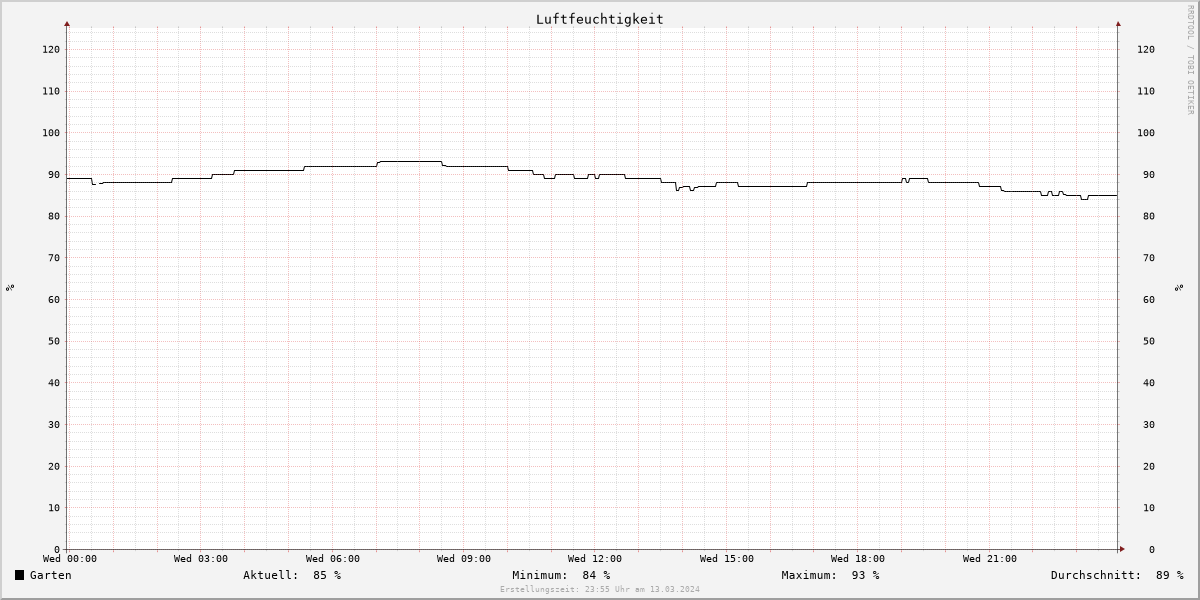Click the 10 label on the left axis
Viewport: 1200px width, 600px height.
coord(54,508)
